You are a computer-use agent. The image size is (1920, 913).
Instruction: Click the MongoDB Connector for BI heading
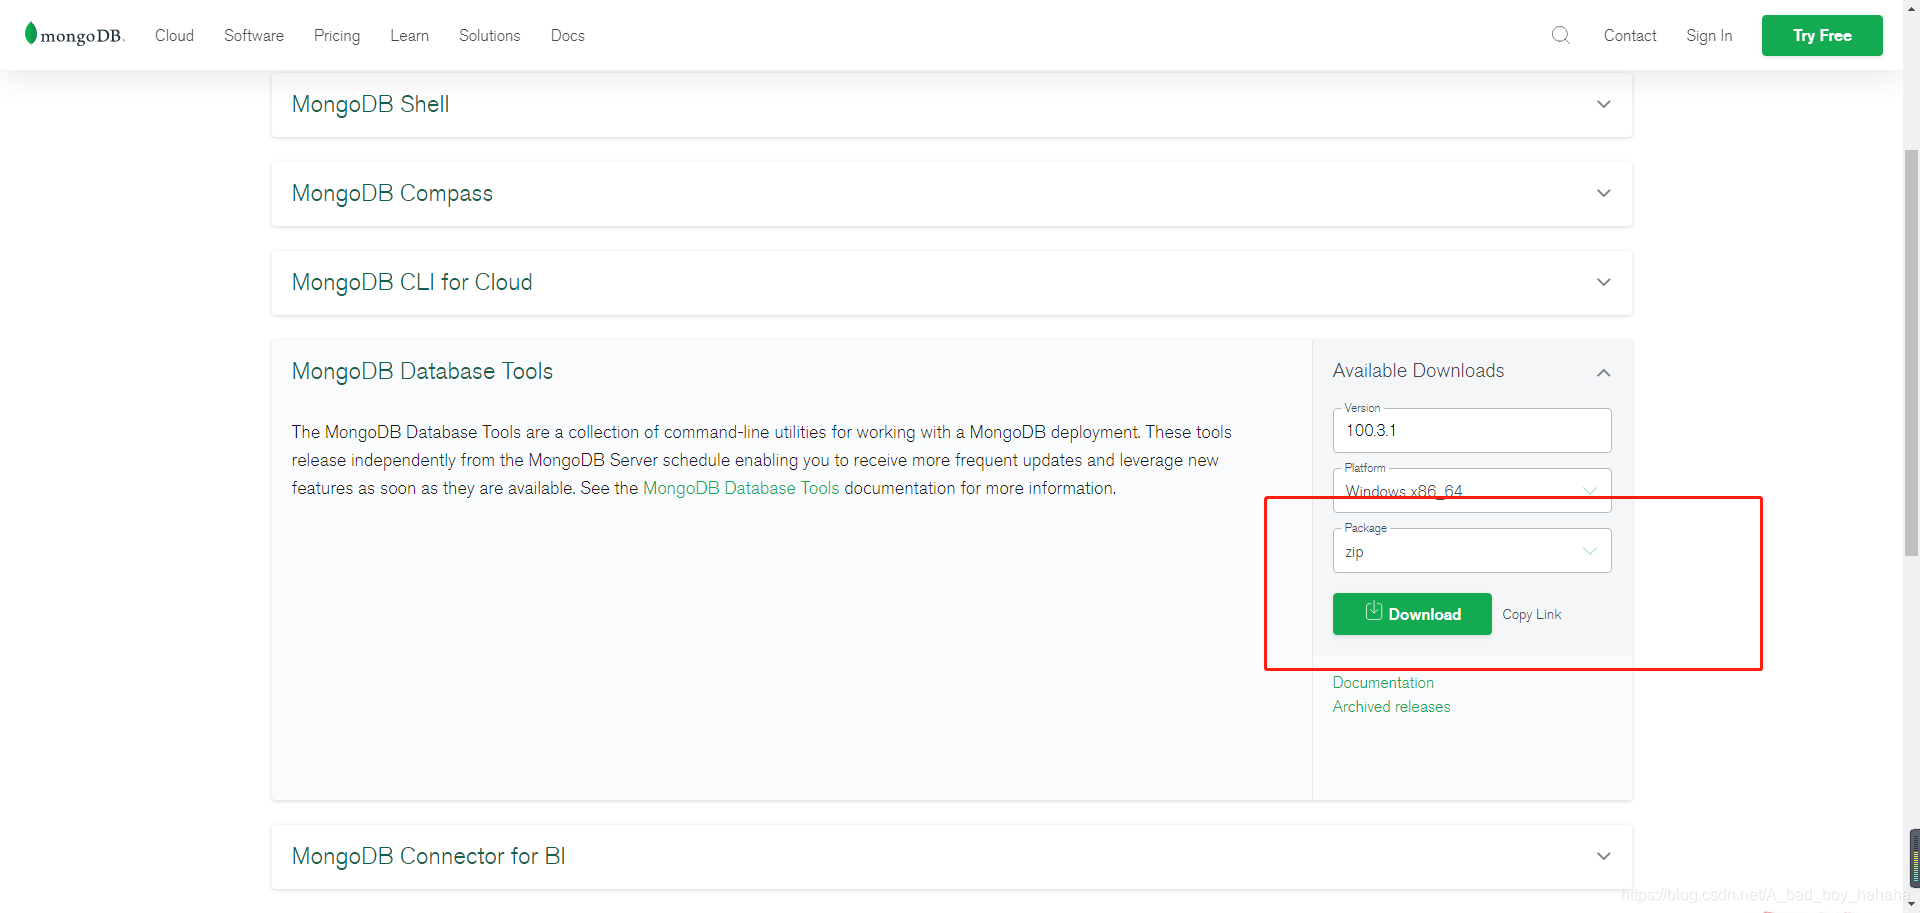click(x=428, y=856)
